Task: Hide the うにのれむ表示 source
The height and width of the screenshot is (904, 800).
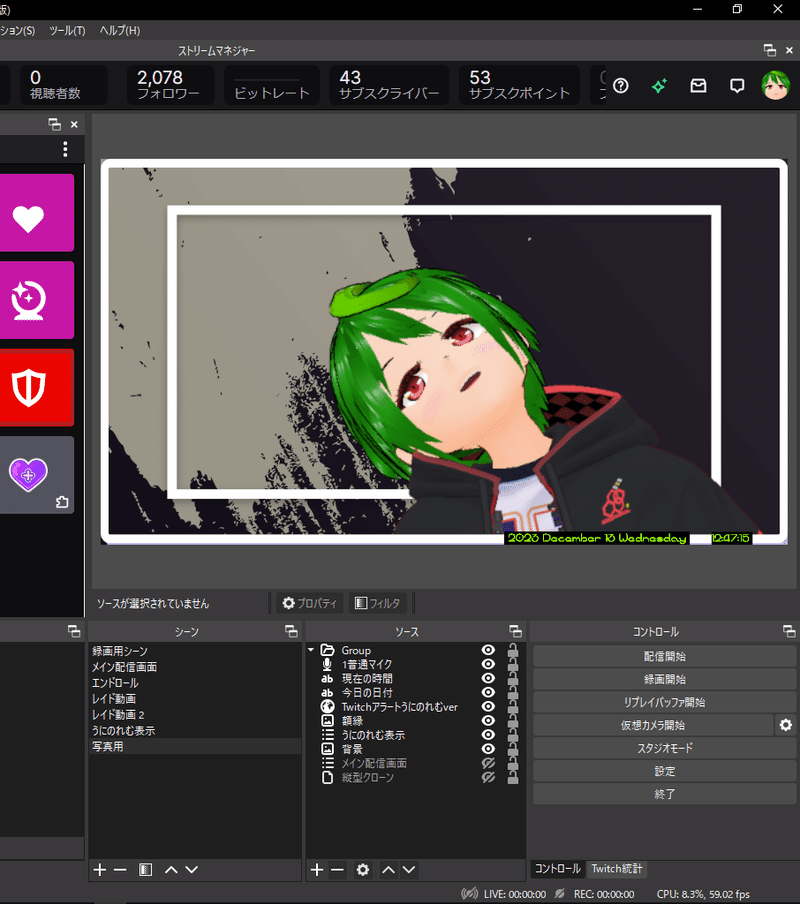Action: coord(488,734)
